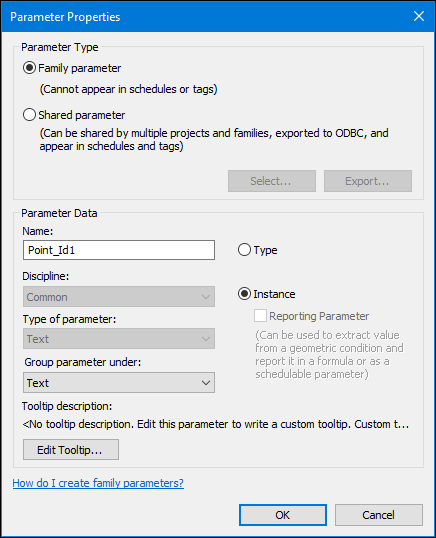Open the Group parameter under dropdown
The image size is (436, 538).
tap(119, 383)
